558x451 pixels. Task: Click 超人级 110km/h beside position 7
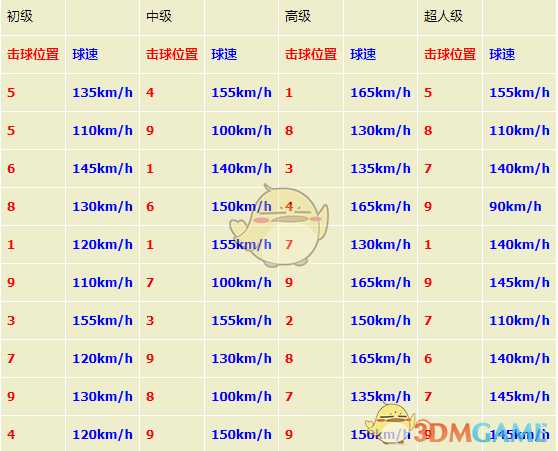[x=519, y=320]
